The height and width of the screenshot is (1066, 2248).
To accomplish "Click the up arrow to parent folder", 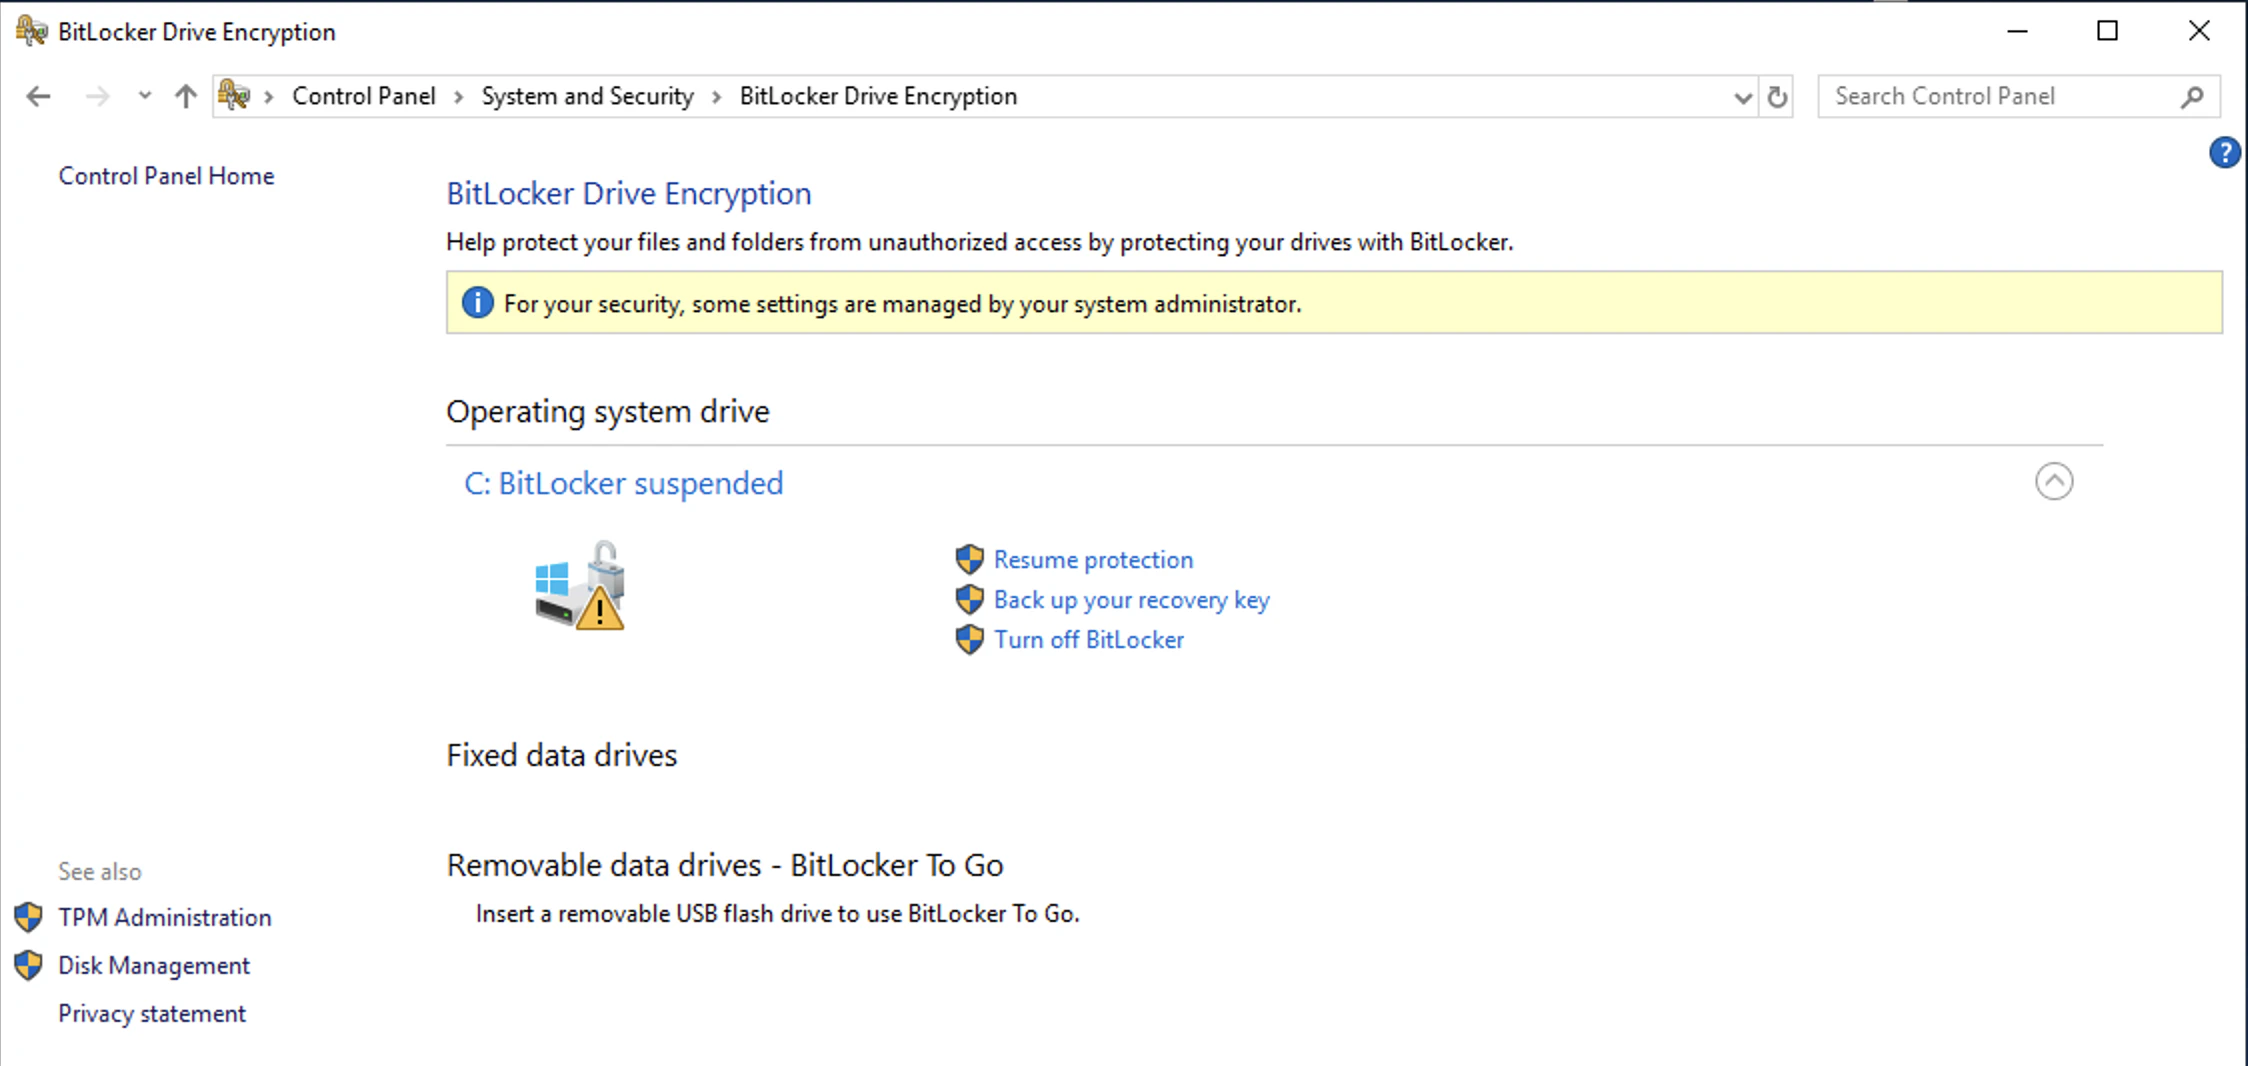I will coord(185,96).
